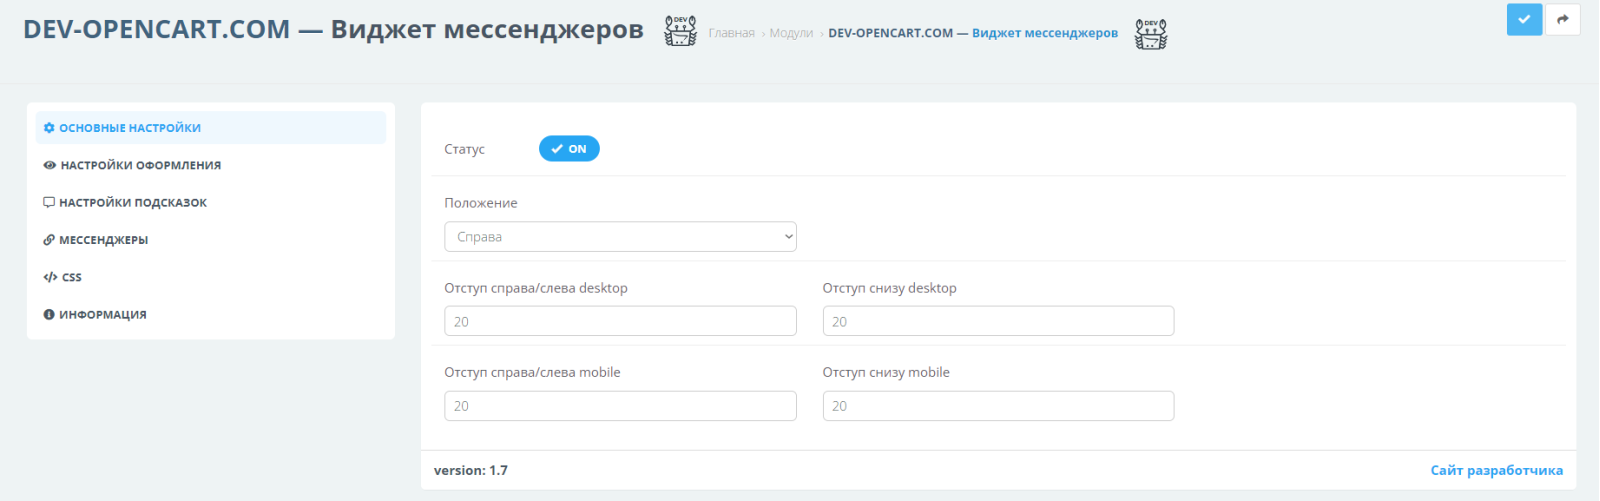Open the Положение dropdown

click(x=620, y=237)
